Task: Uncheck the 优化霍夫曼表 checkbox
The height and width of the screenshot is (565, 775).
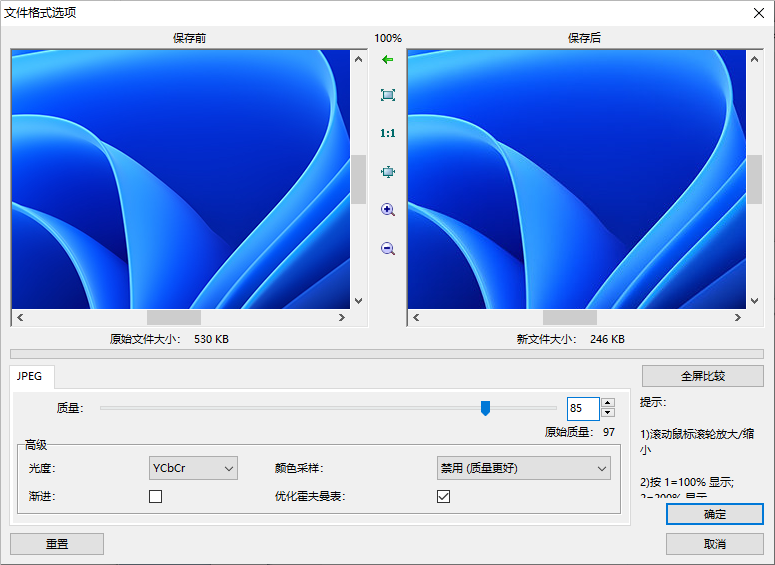Action: pyautogui.click(x=444, y=496)
